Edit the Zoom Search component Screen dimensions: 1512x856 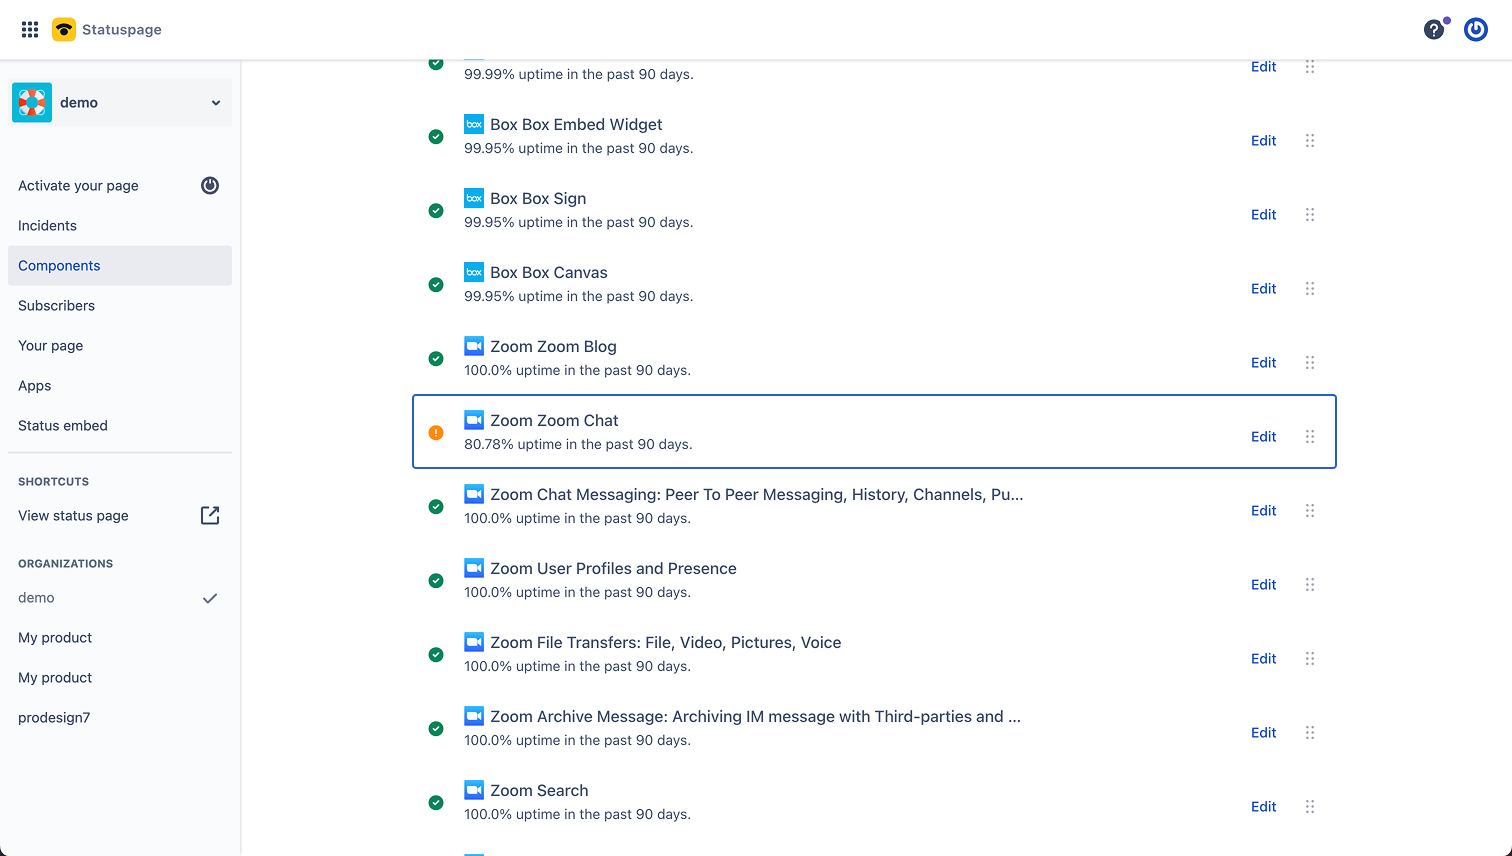click(x=1264, y=807)
